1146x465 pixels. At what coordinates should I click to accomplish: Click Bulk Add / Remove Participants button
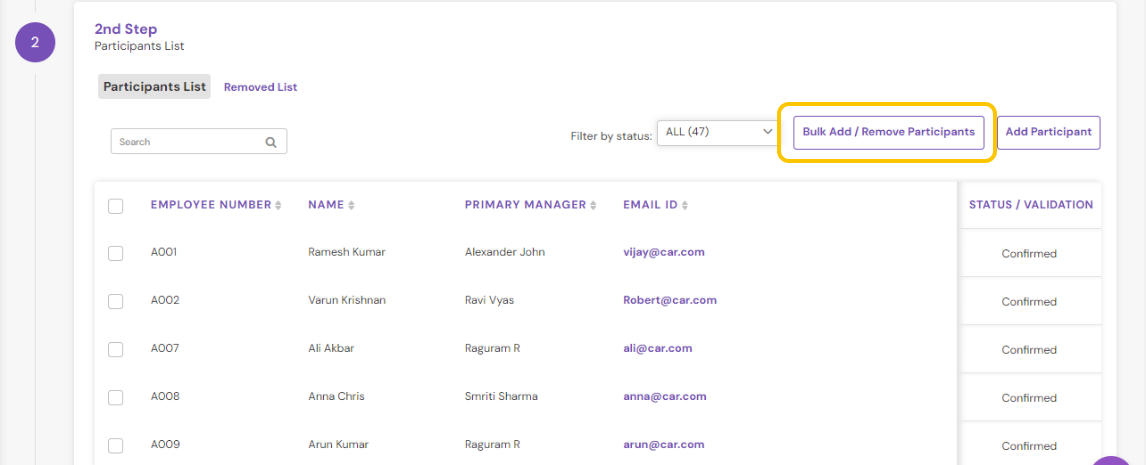pyautogui.click(x=888, y=132)
